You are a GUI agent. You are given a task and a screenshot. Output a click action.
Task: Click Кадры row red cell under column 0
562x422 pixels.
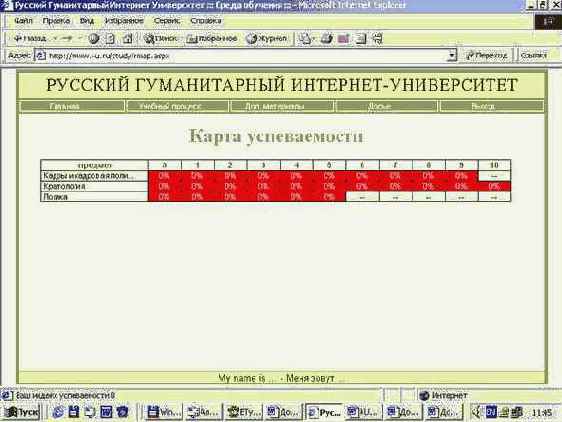coord(165,176)
